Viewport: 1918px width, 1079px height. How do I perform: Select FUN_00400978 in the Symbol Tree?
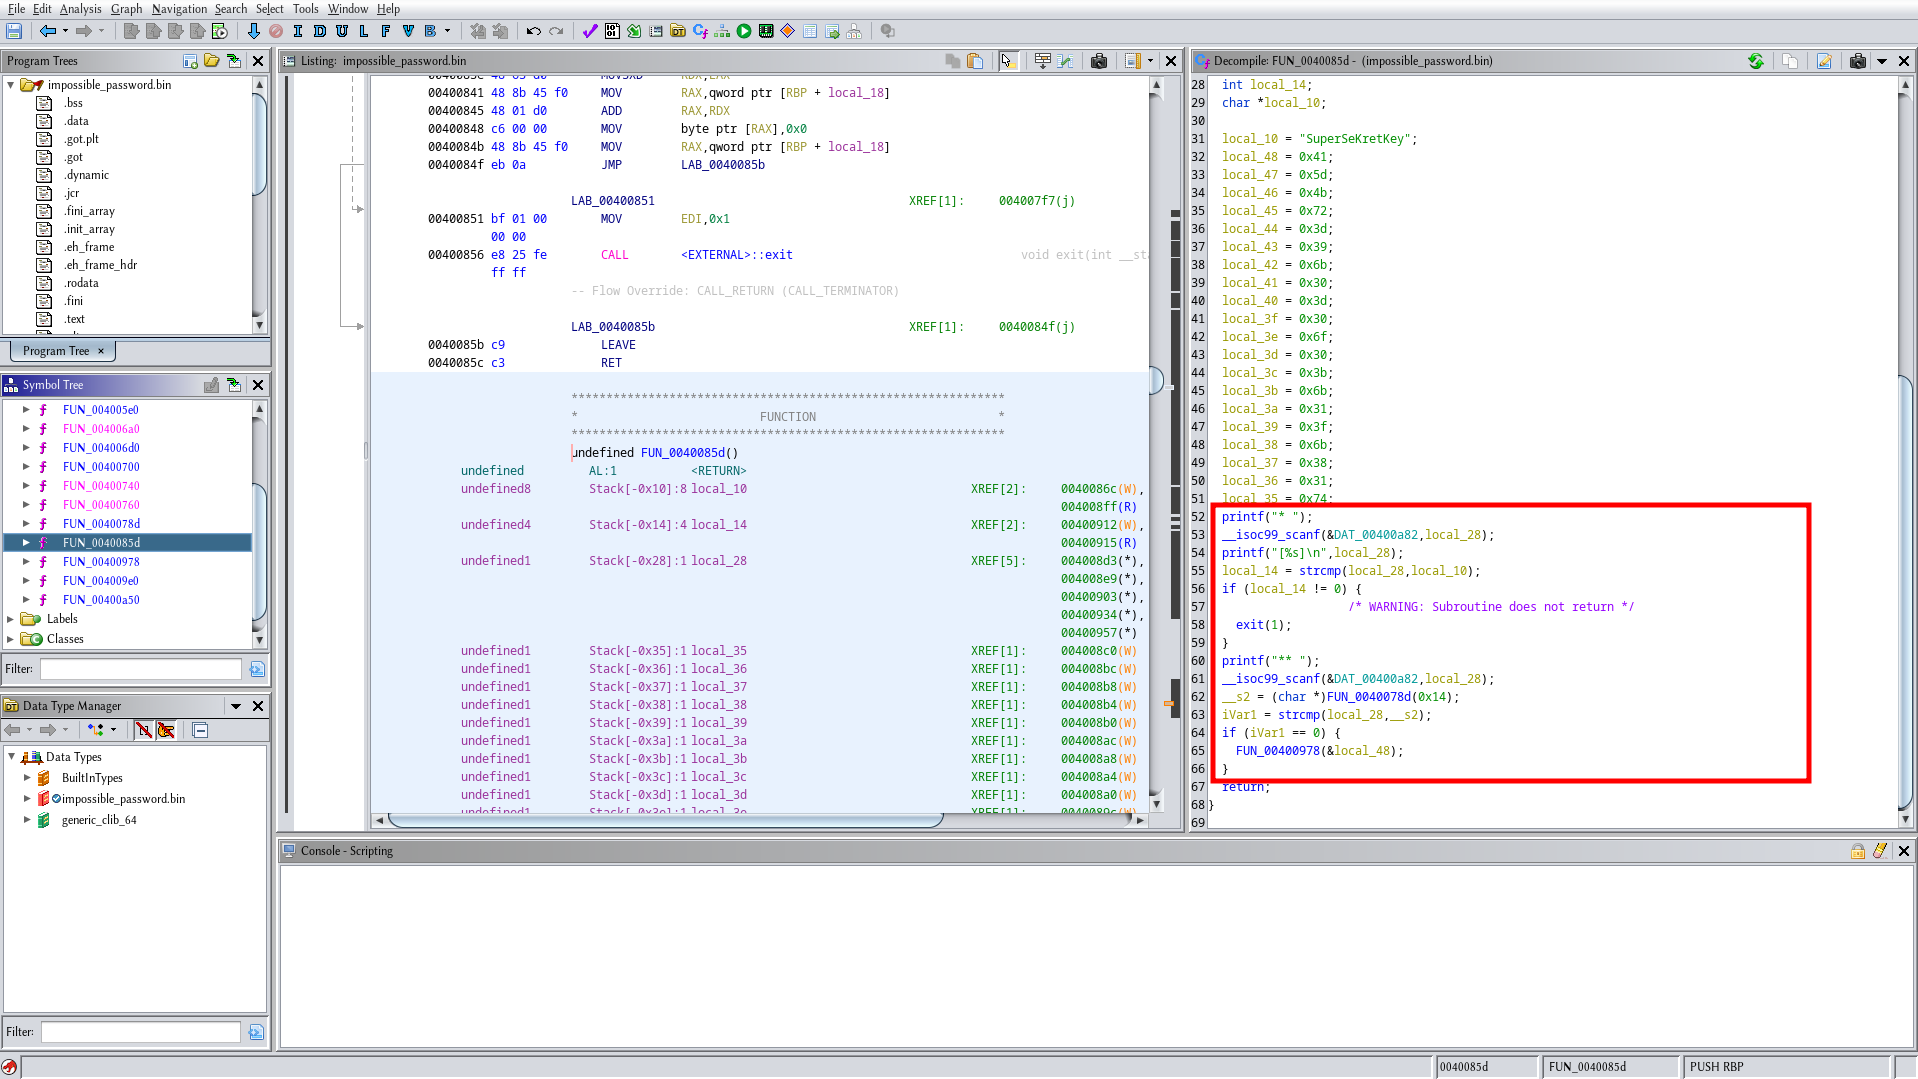point(100,562)
